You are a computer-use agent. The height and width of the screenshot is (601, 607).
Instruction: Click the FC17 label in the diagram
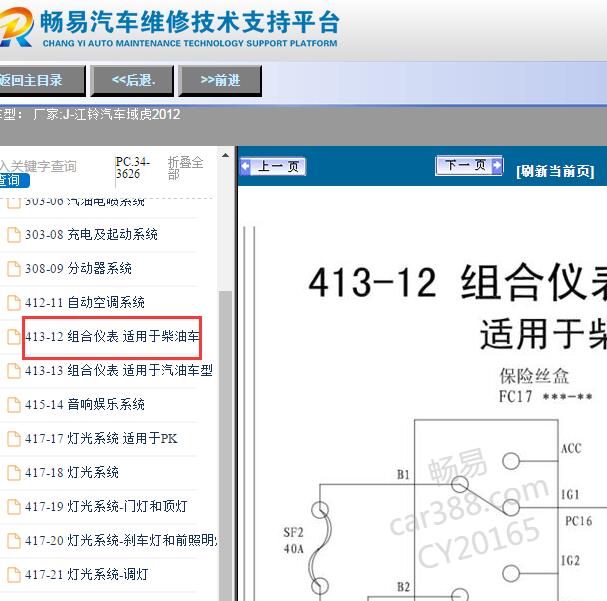click(x=515, y=397)
